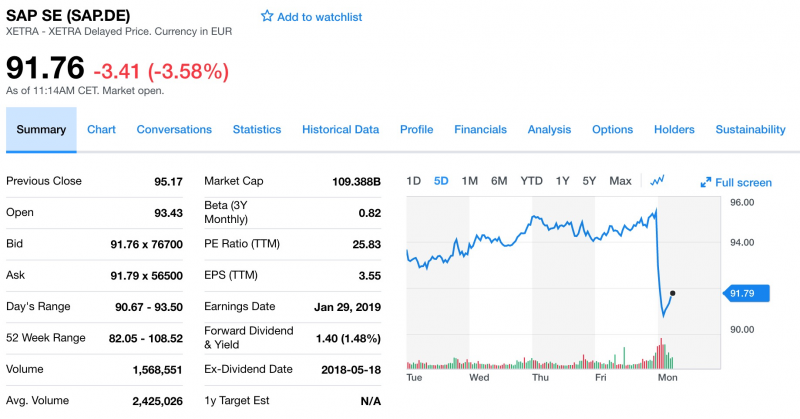Select the YTD chart range
The height and width of the screenshot is (419, 800).
[x=531, y=181]
